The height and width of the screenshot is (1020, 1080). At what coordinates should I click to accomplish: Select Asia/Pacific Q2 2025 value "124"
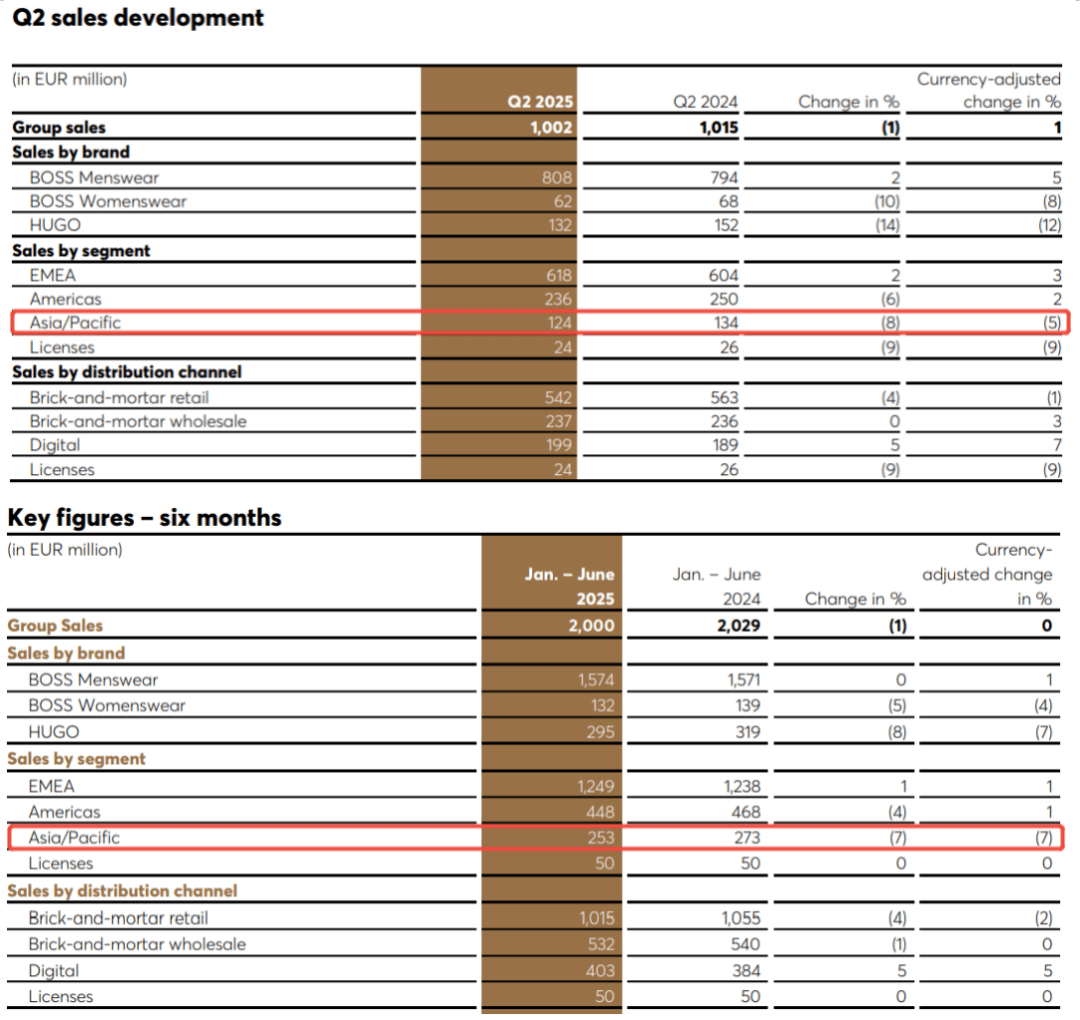point(560,322)
